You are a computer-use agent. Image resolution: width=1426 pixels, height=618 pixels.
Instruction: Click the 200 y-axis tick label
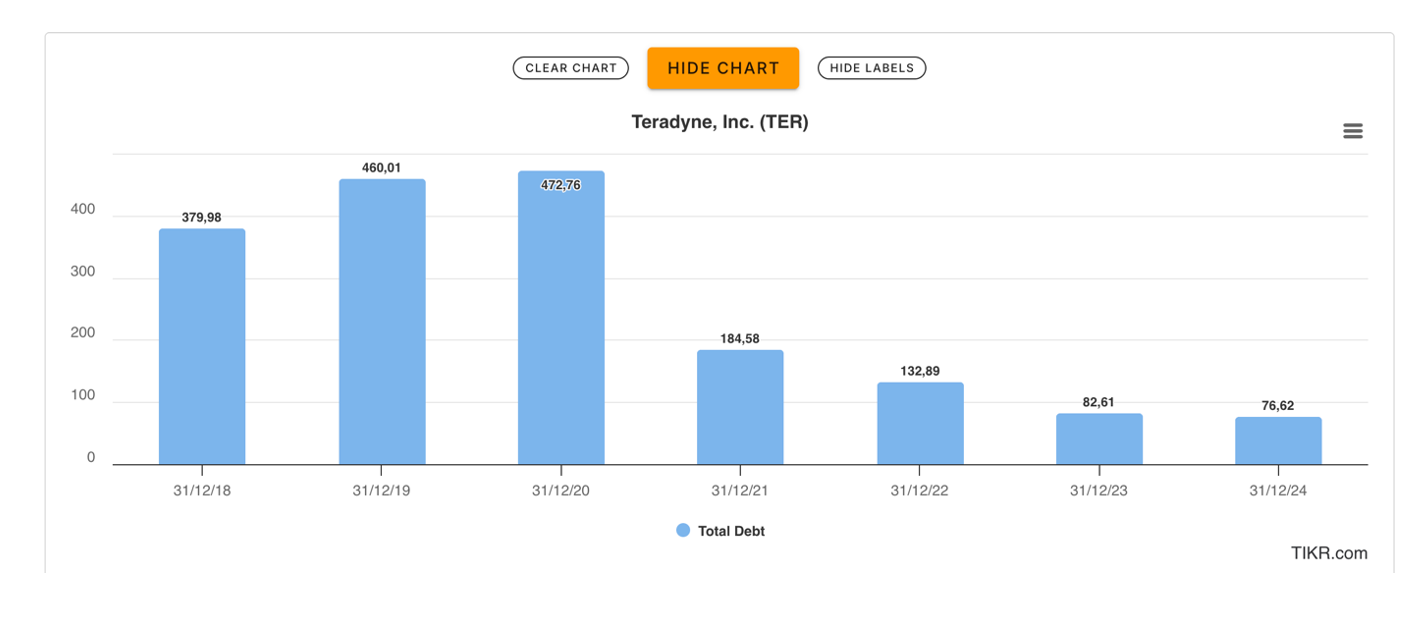coord(83,333)
